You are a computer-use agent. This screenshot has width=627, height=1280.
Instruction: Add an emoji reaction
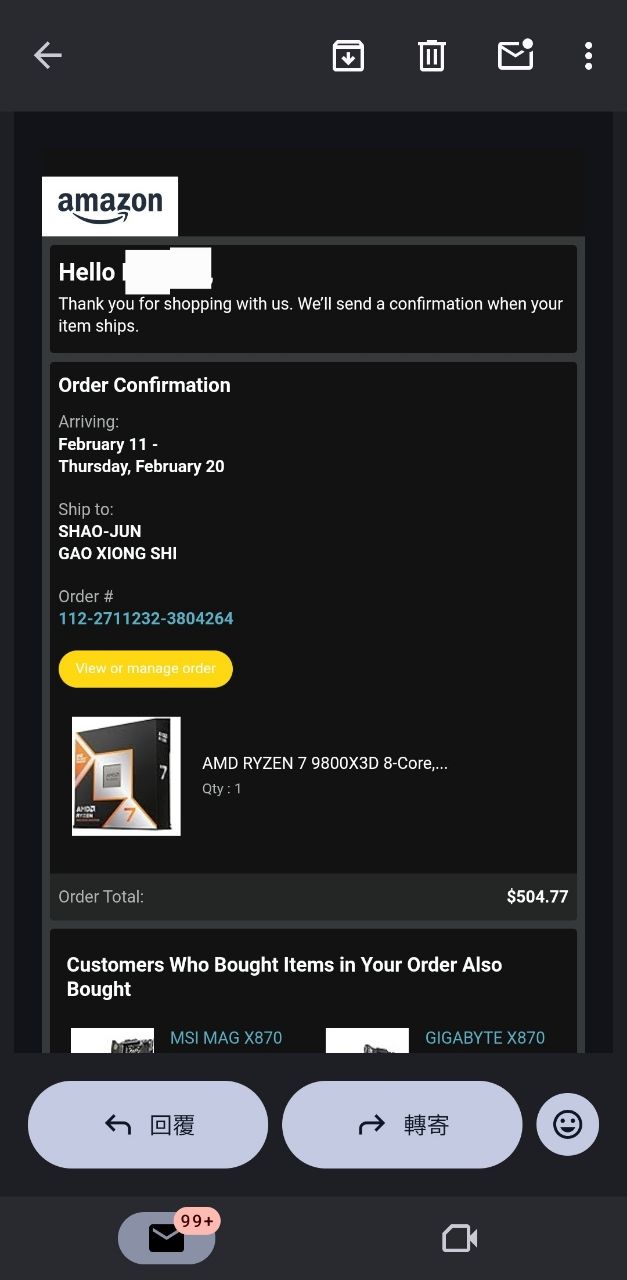pyautogui.click(x=567, y=1125)
